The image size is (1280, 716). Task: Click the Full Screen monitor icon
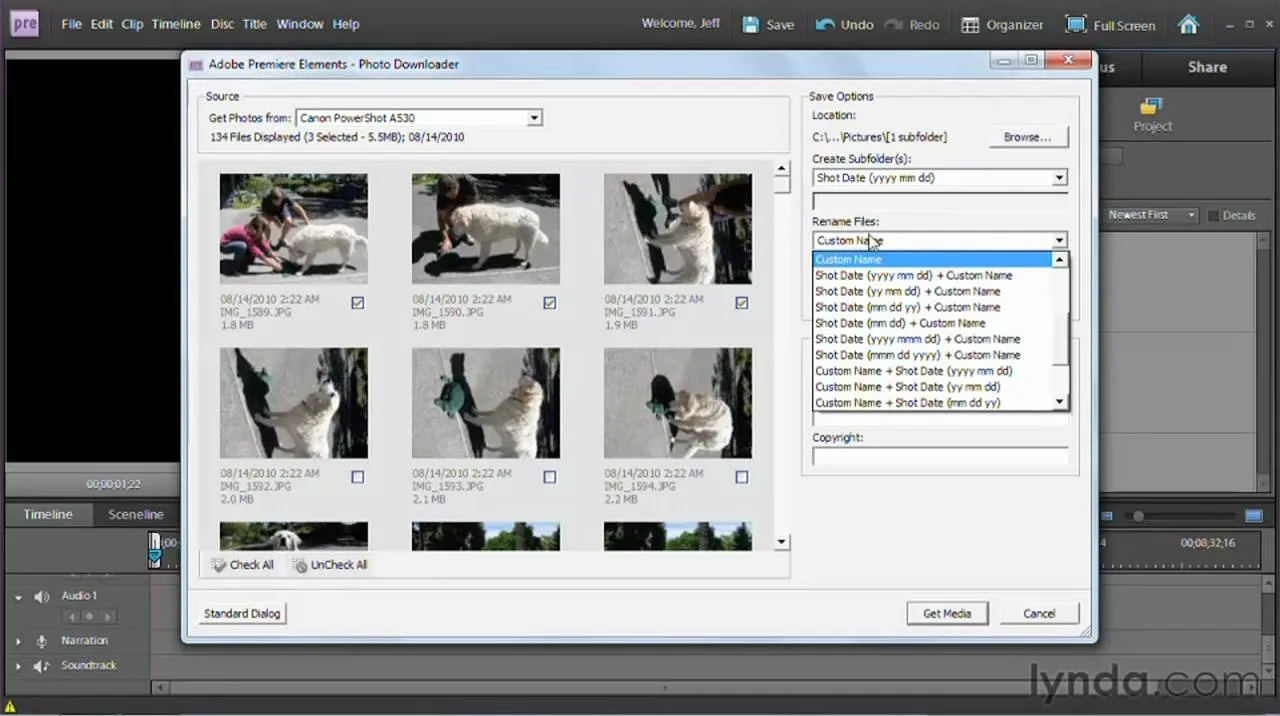(1076, 24)
